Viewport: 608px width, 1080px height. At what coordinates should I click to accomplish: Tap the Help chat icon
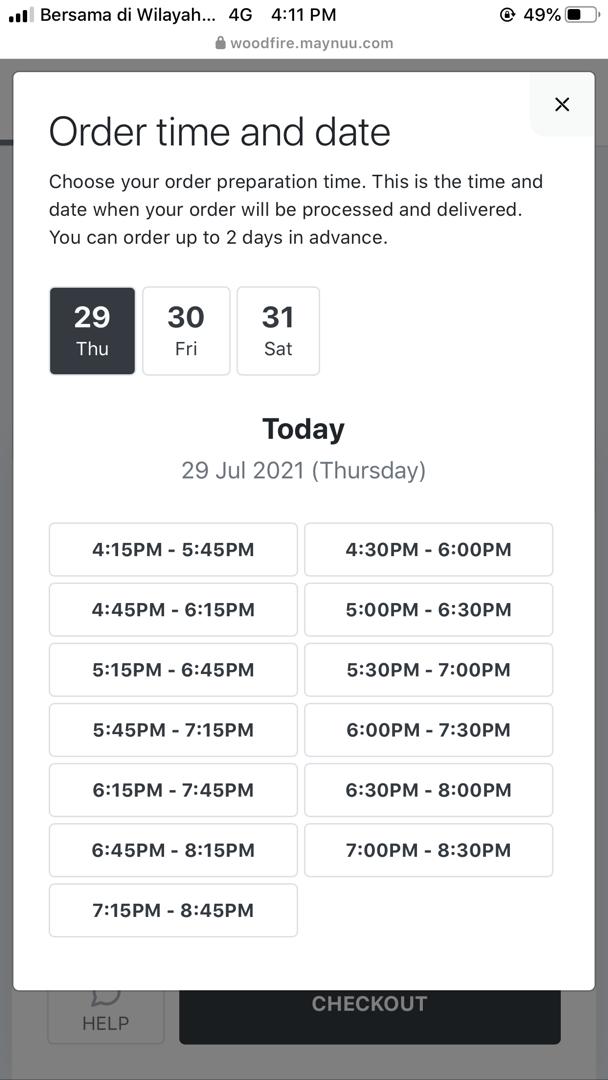105,1010
